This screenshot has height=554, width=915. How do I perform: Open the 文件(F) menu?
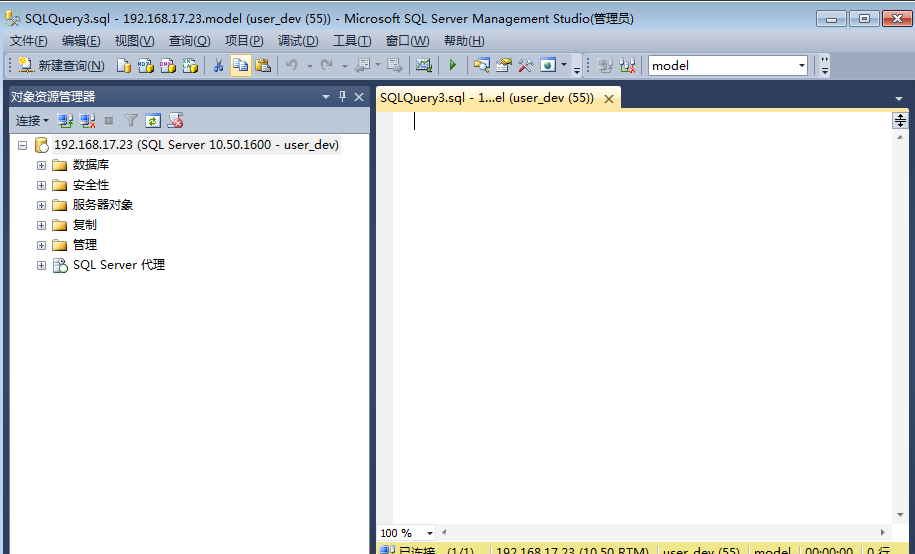pyautogui.click(x=29, y=41)
